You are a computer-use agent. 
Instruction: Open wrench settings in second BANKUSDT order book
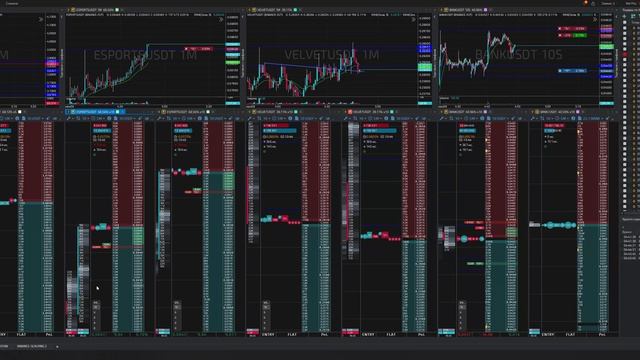532,118
